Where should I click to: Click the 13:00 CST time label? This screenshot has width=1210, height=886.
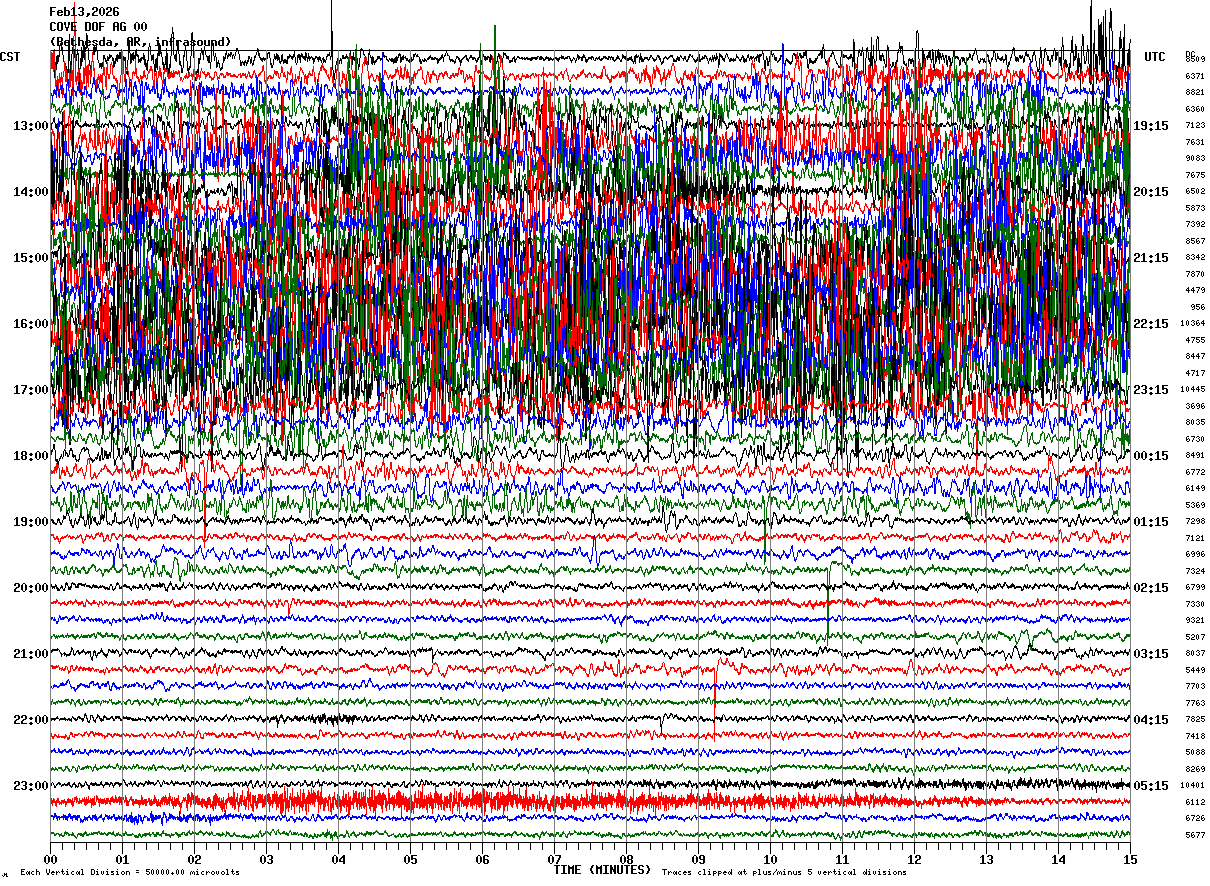click(x=31, y=126)
